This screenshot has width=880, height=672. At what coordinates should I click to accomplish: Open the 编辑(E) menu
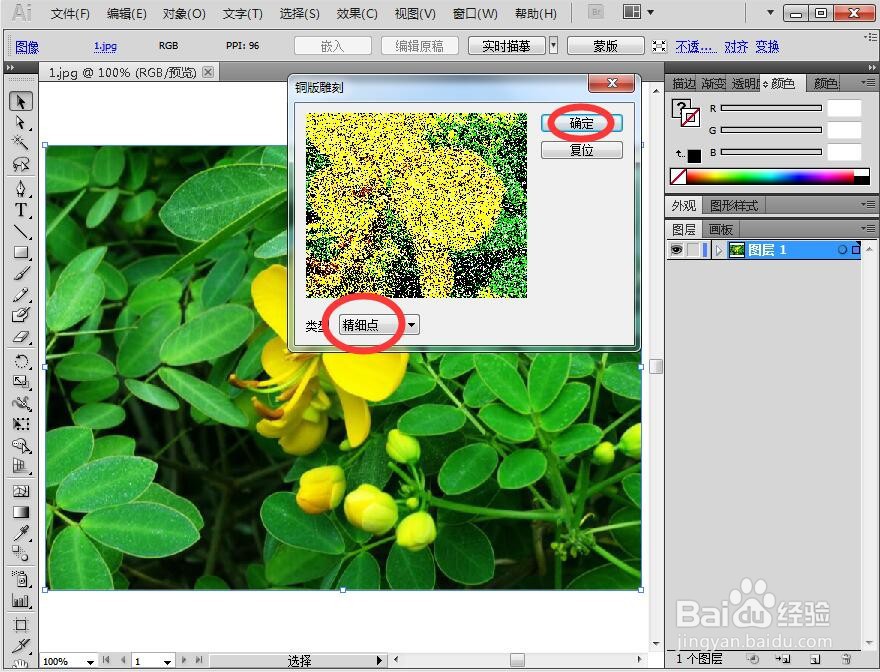(126, 13)
